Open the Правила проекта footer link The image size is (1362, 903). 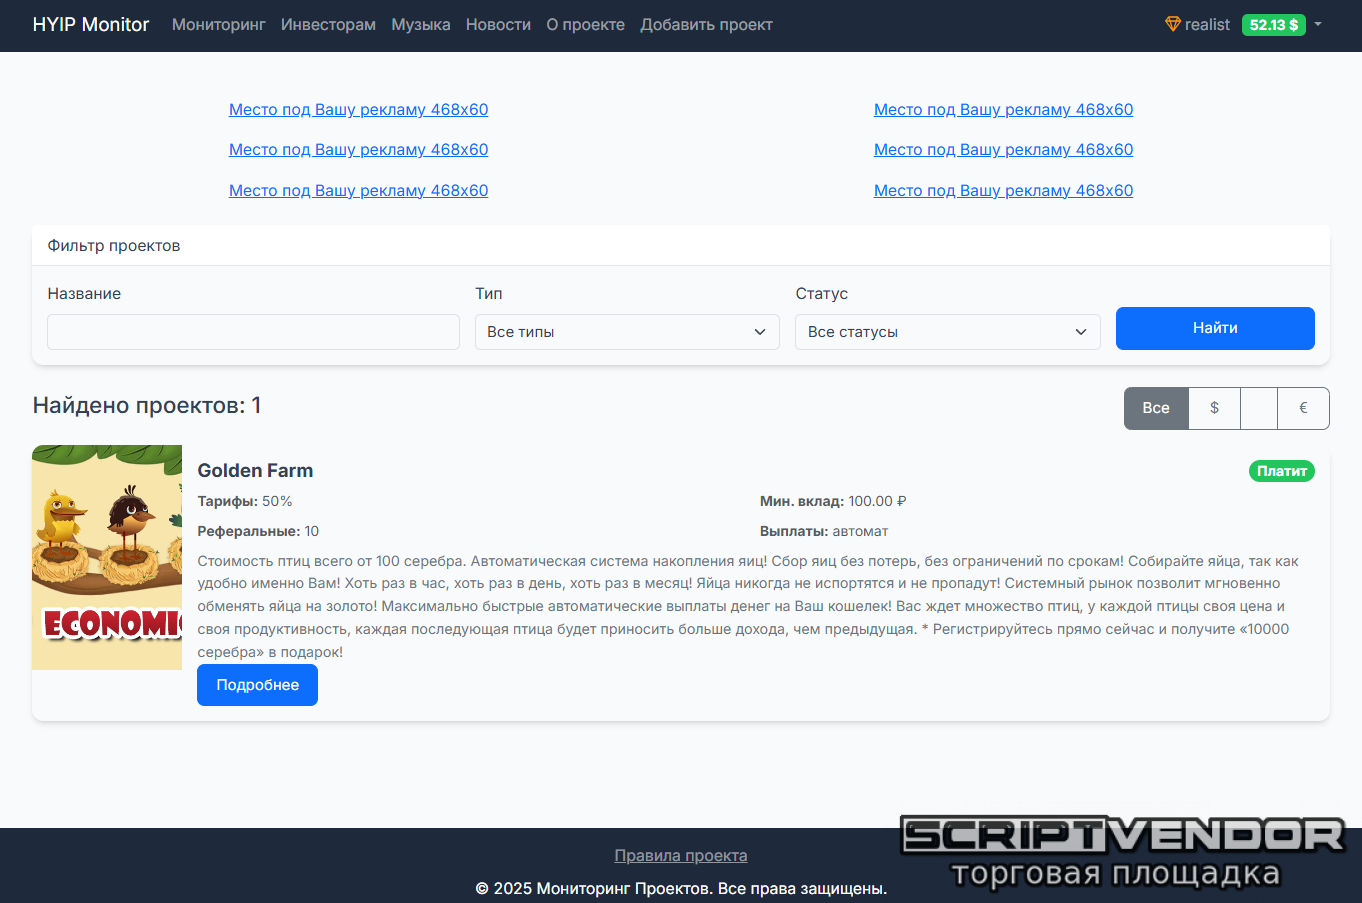681,855
